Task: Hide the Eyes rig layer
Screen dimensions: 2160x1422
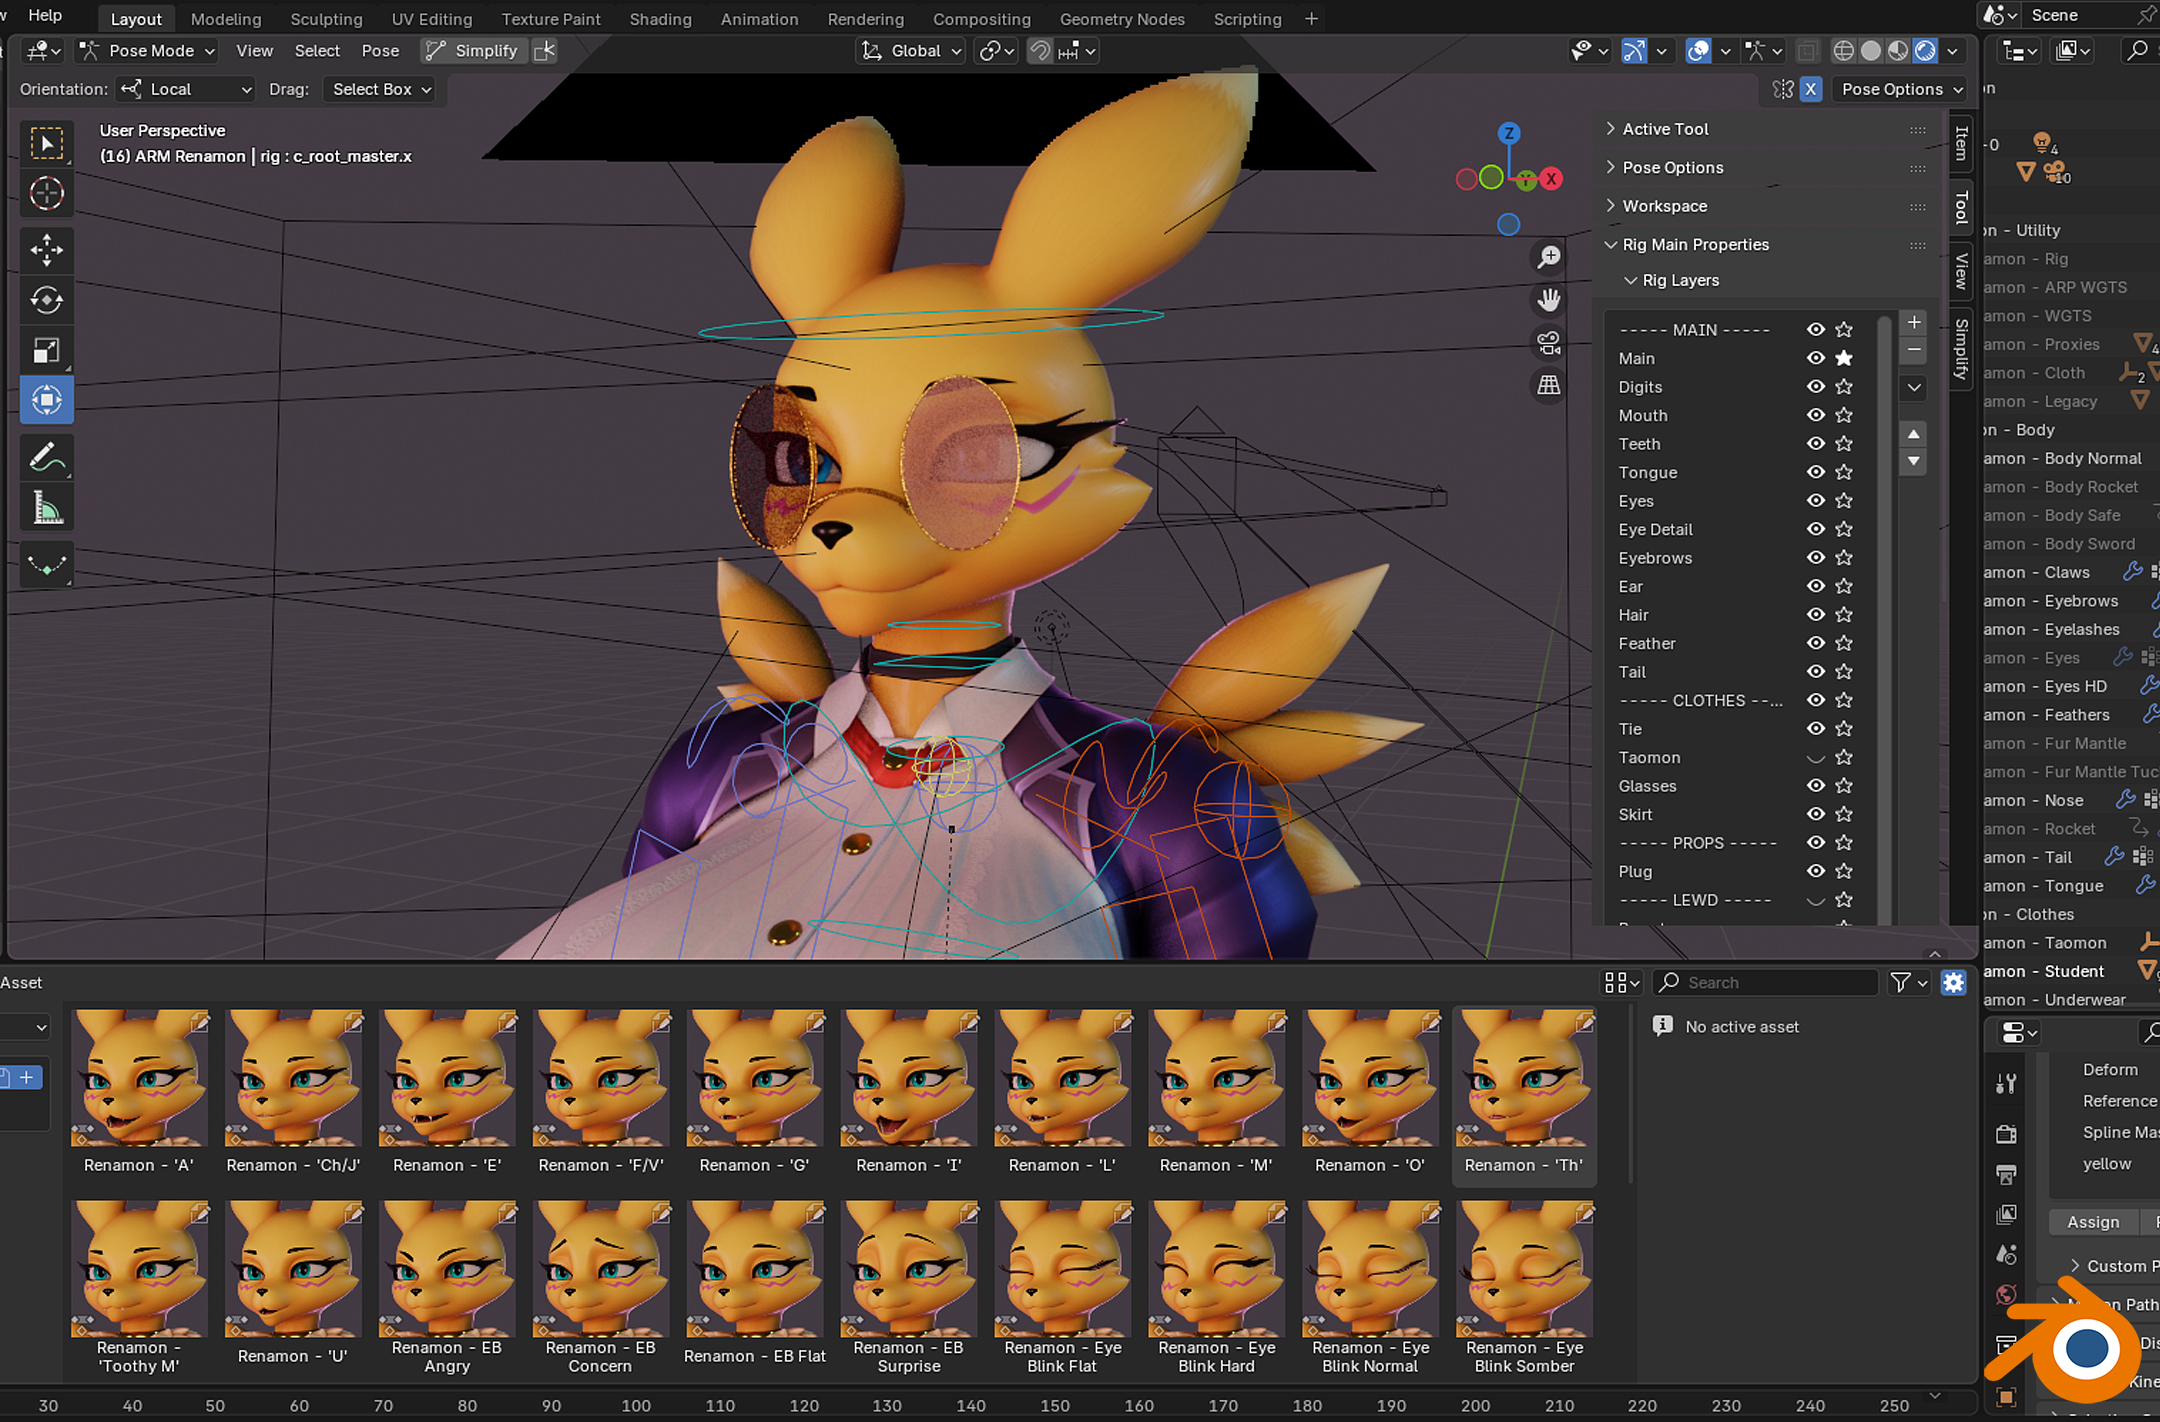Action: 1815,501
